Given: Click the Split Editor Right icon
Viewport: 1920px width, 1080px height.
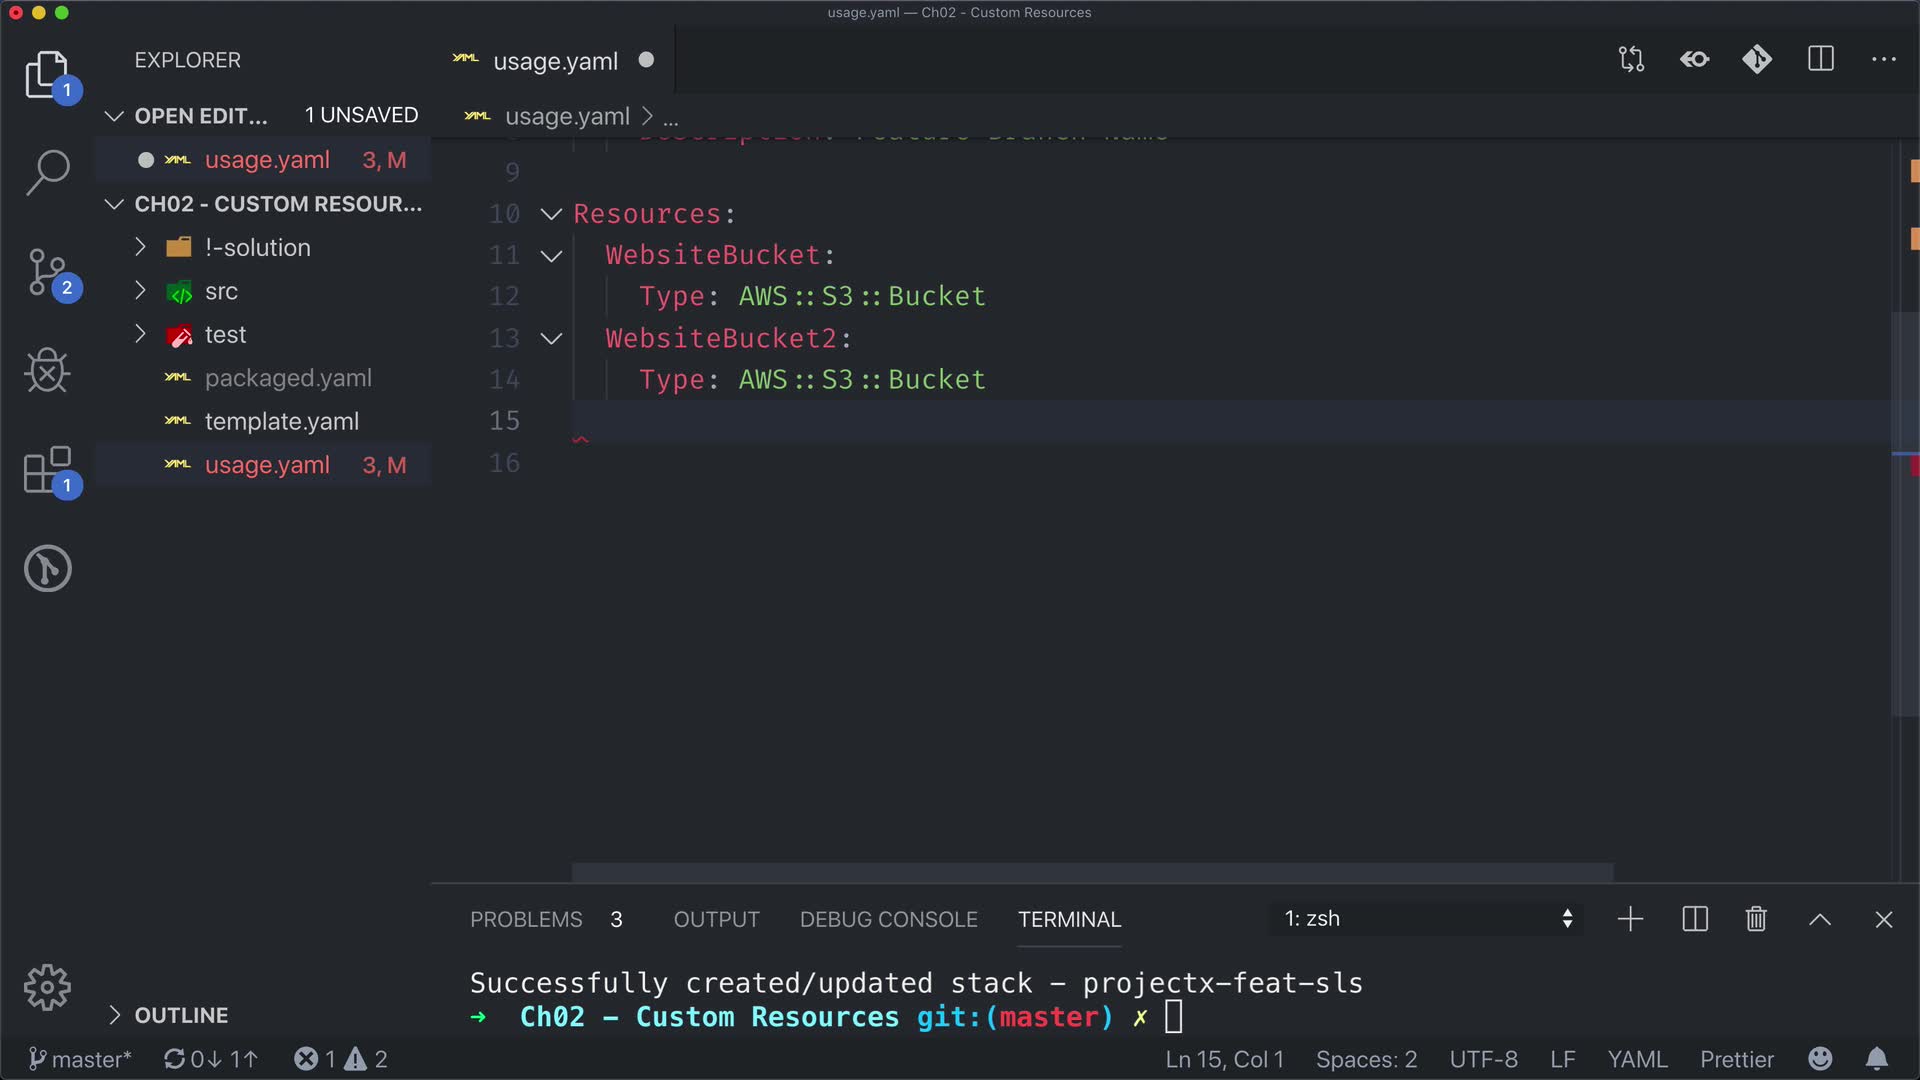Looking at the screenshot, I should (1821, 60).
